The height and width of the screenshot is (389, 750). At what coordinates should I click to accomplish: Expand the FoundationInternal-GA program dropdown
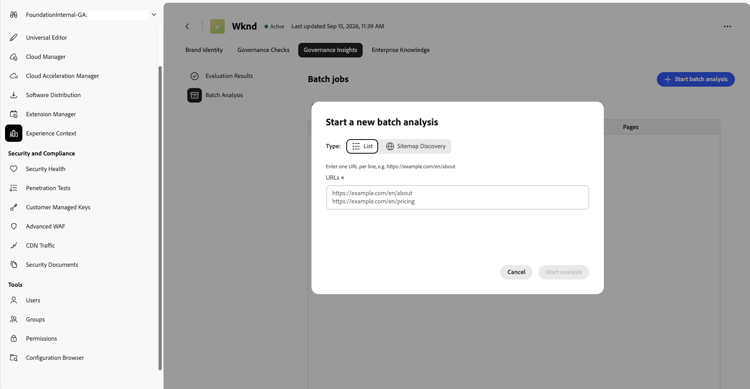click(x=154, y=15)
